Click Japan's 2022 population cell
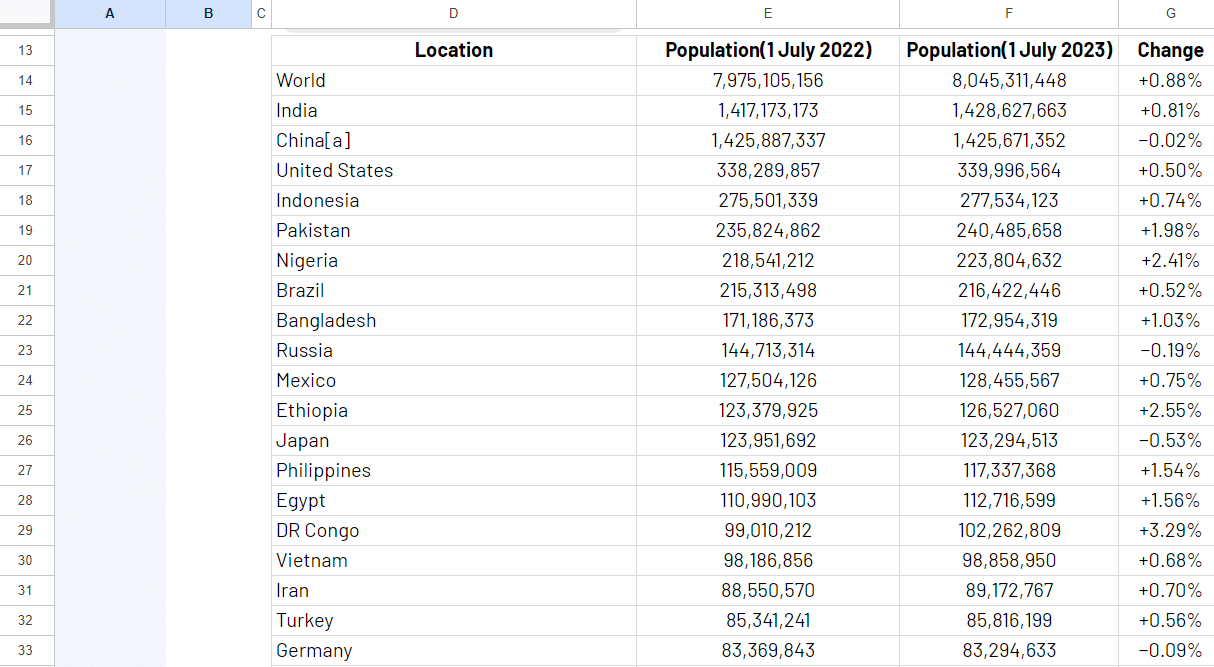This screenshot has height=667, width=1214. [x=767, y=440]
